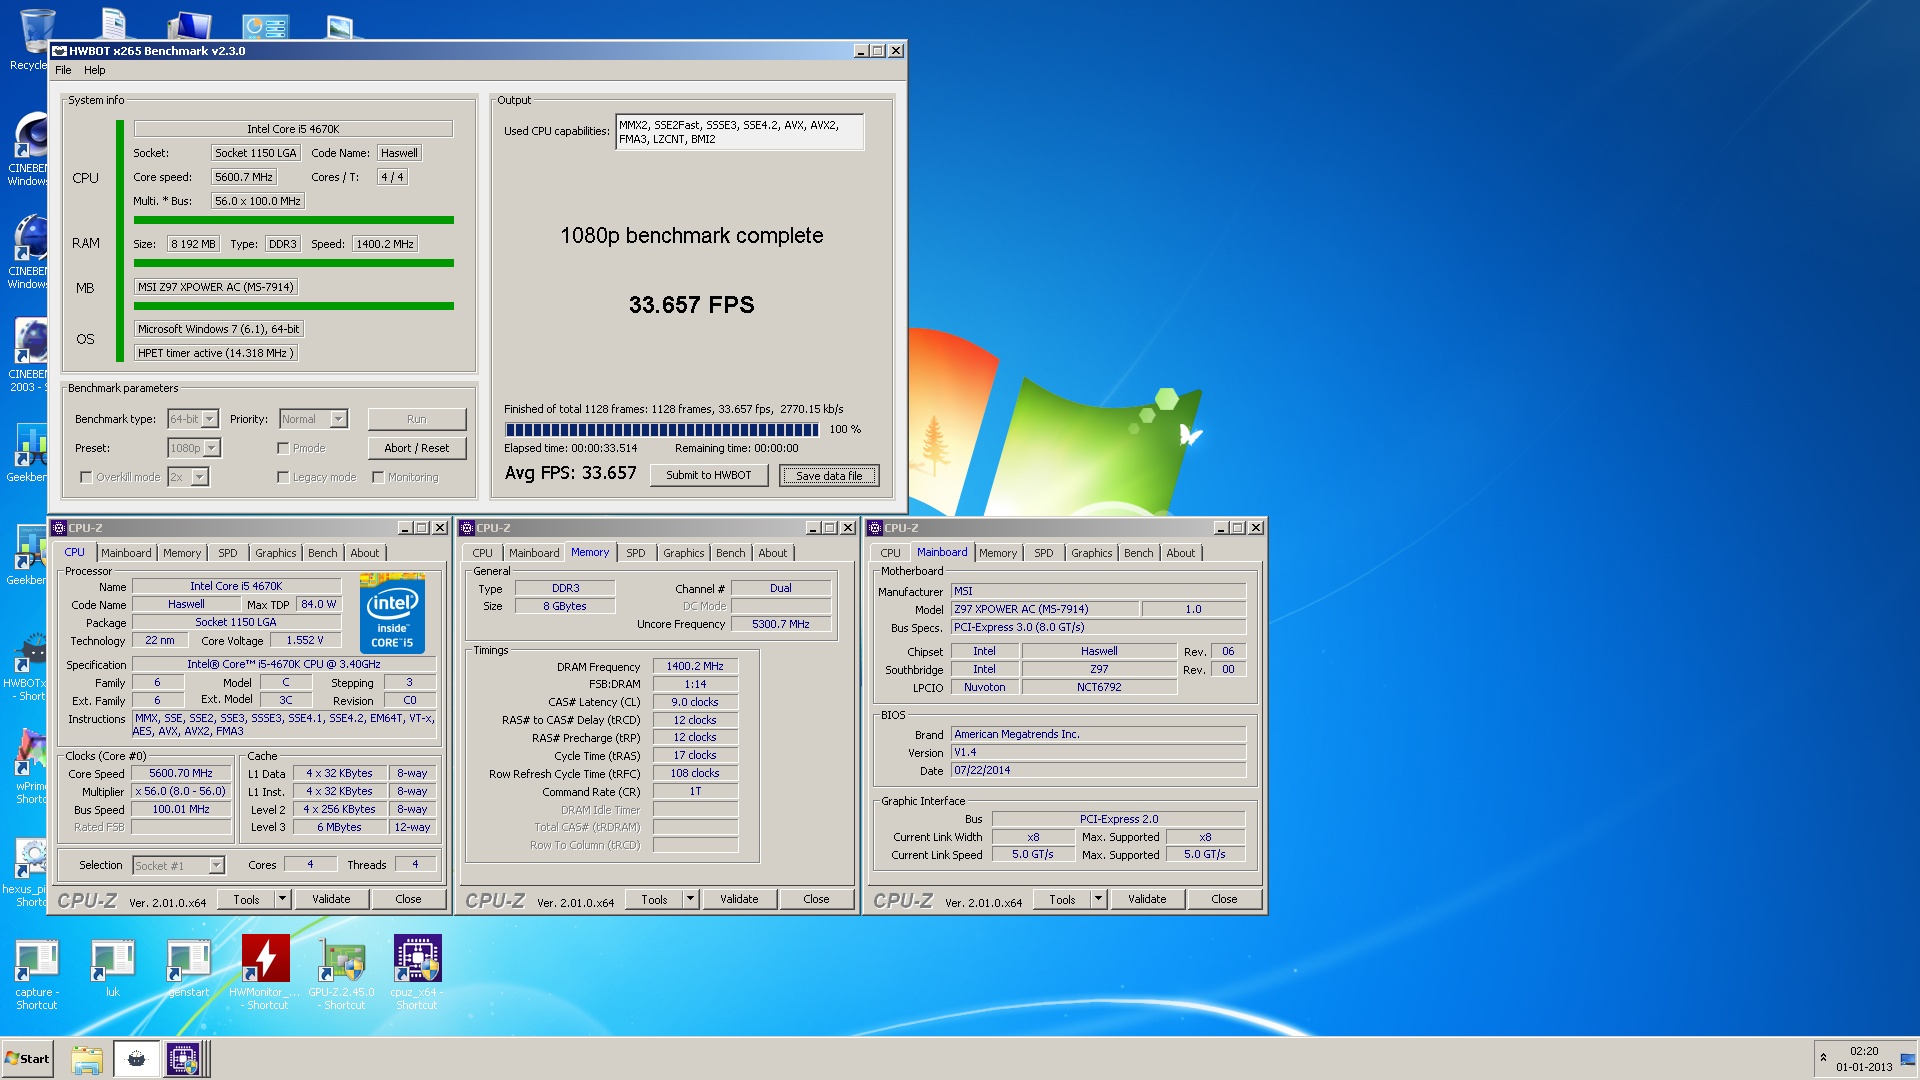
Task: Open About tab in CPU-Z Memory window
Action: tap(773, 553)
